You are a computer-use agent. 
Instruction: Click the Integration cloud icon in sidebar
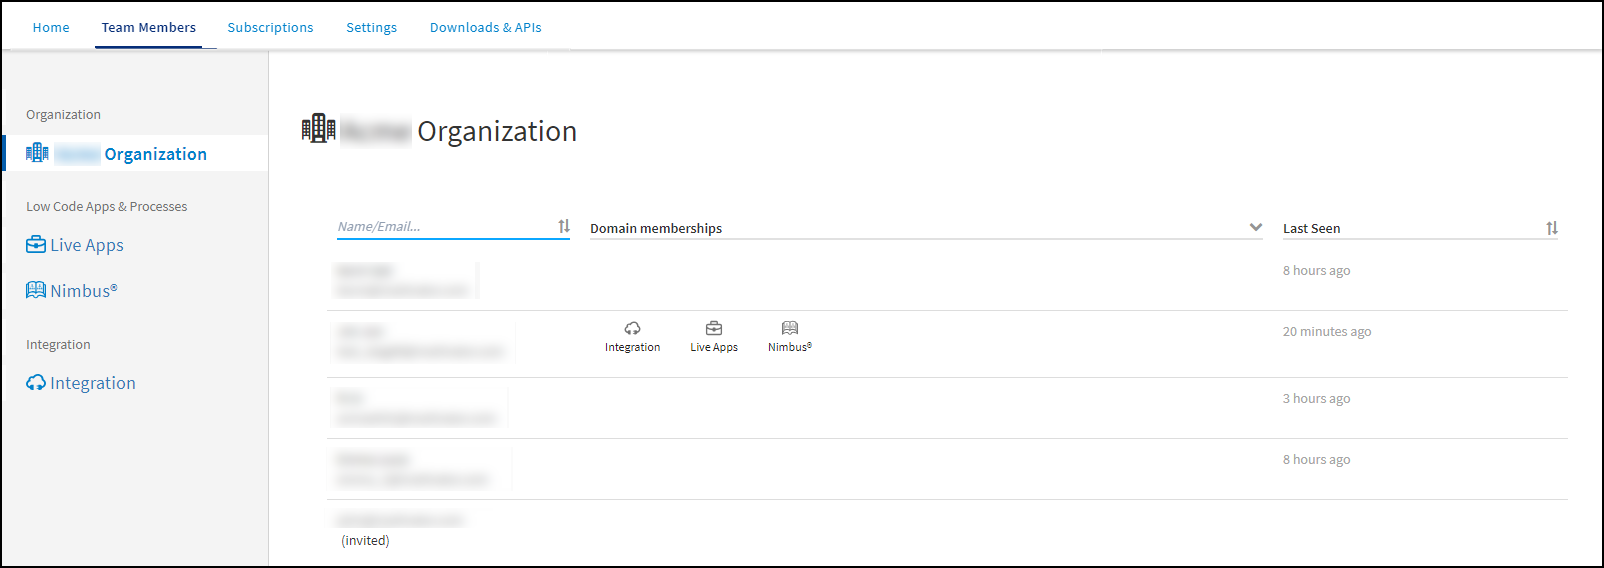(x=36, y=383)
